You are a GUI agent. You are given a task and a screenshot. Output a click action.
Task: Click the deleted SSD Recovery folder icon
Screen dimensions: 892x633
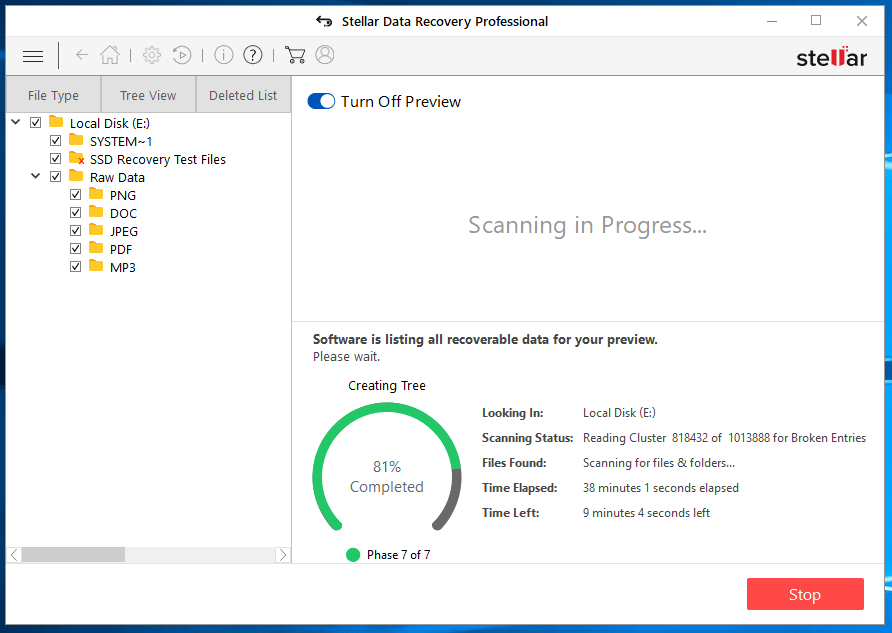click(x=76, y=158)
